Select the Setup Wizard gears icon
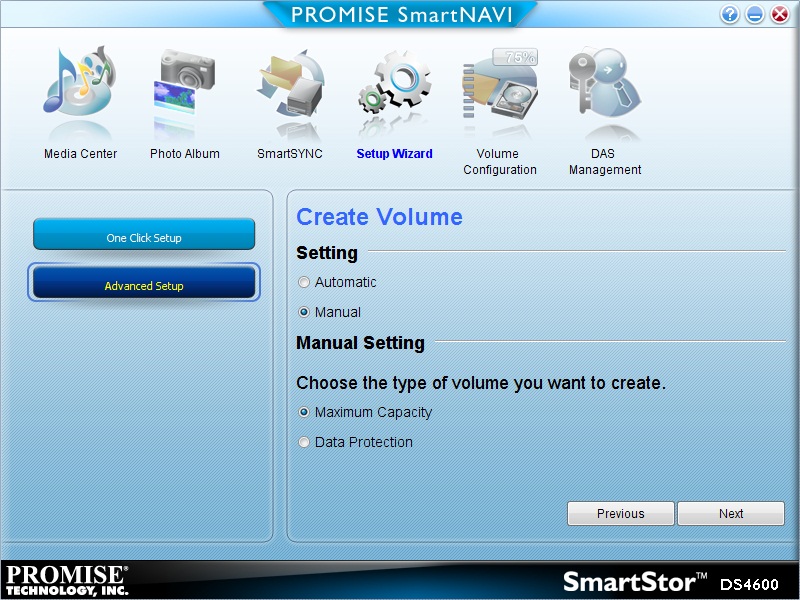Image resolution: width=800 pixels, height=600 pixels. [394, 82]
